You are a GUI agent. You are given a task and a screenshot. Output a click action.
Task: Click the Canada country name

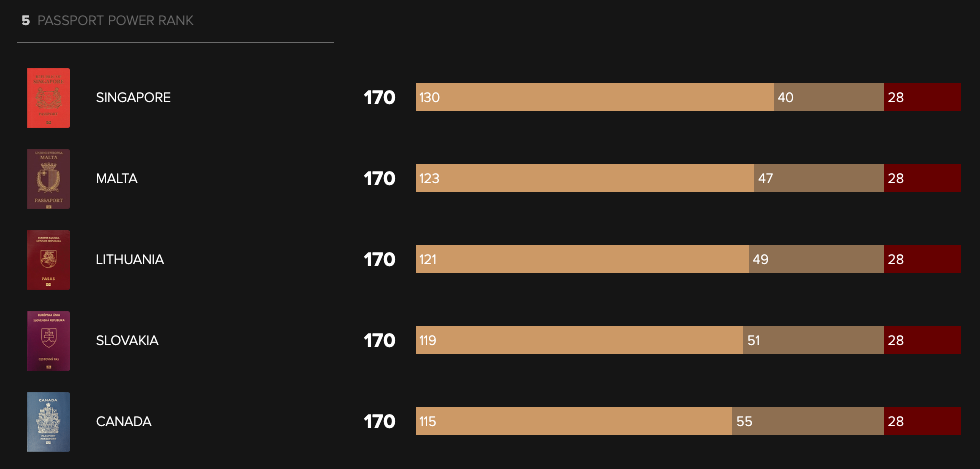(123, 422)
